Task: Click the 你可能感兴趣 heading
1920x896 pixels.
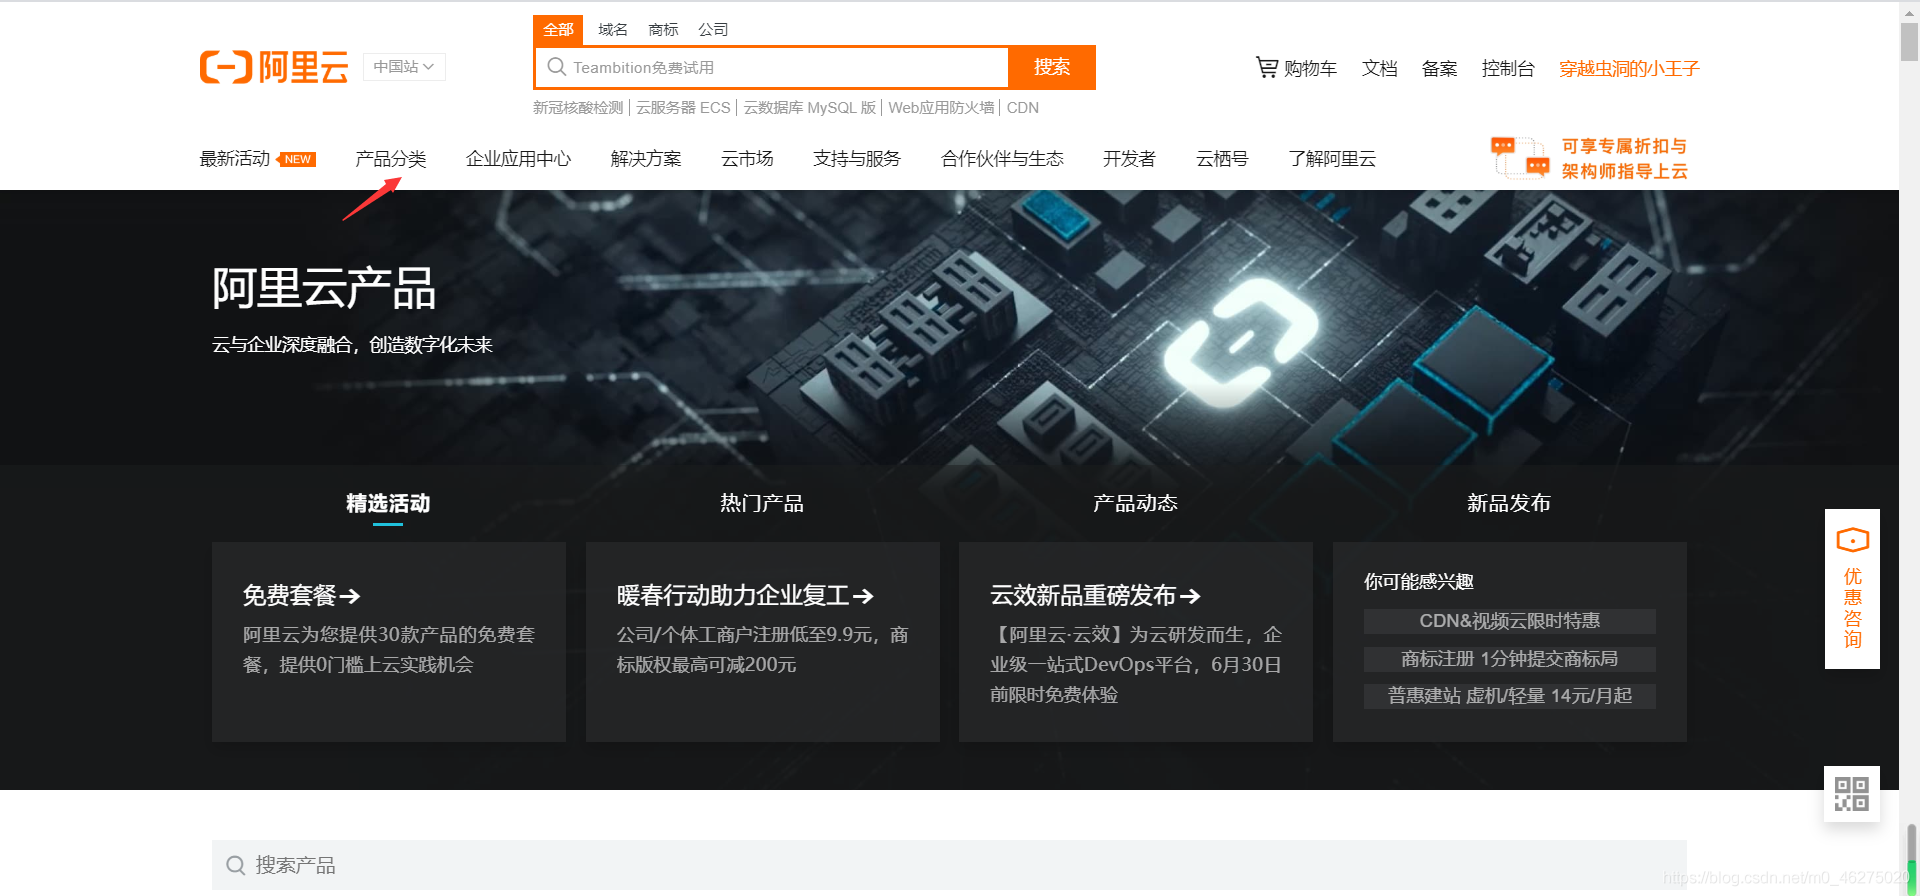Action: [1419, 581]
